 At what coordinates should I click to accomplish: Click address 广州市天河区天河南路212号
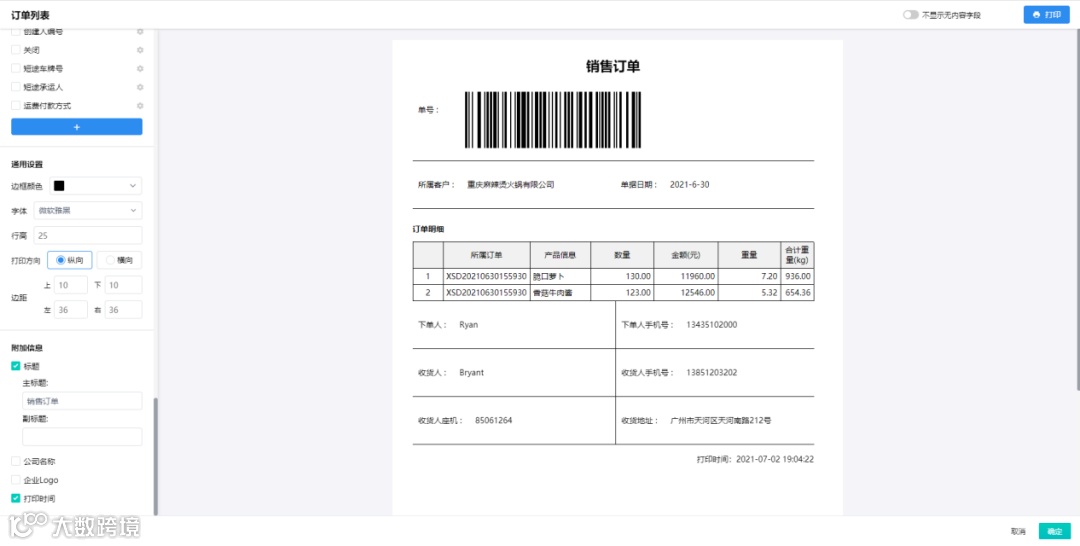coord(720,420)
